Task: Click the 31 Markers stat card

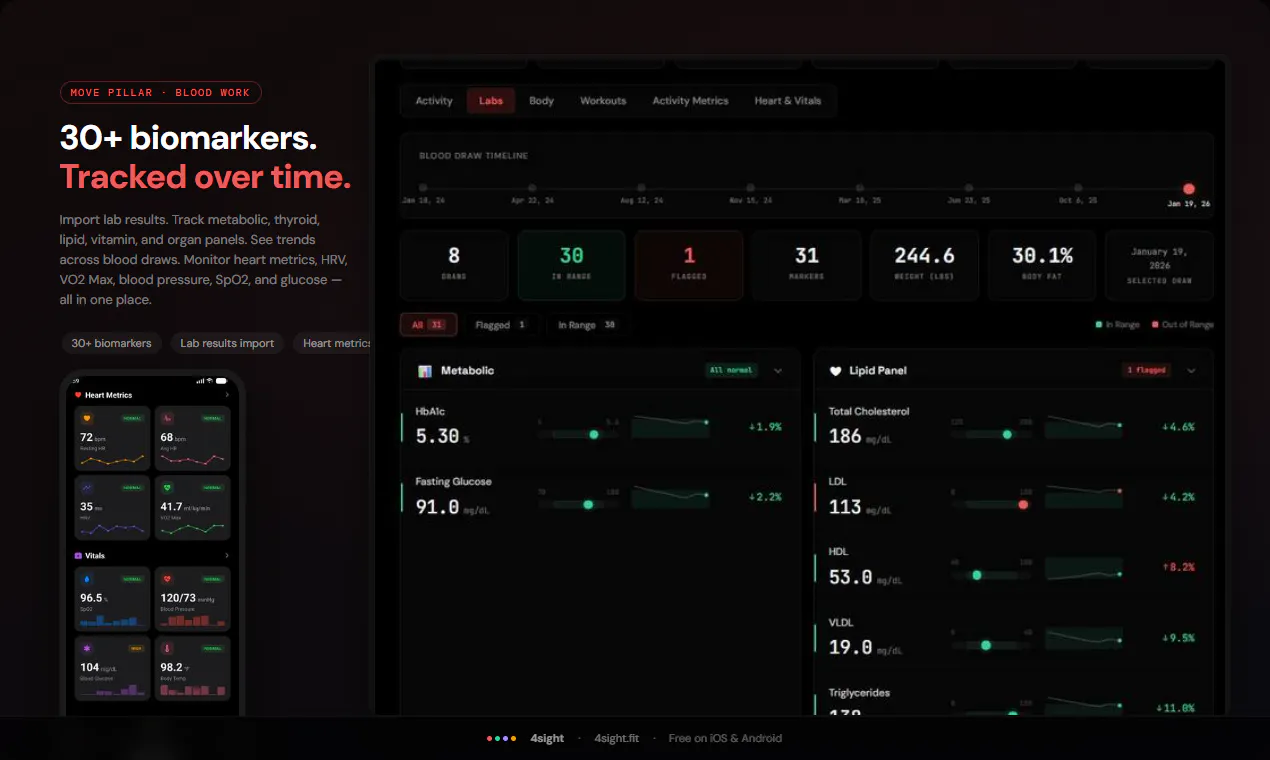Action: click(807, 265)
